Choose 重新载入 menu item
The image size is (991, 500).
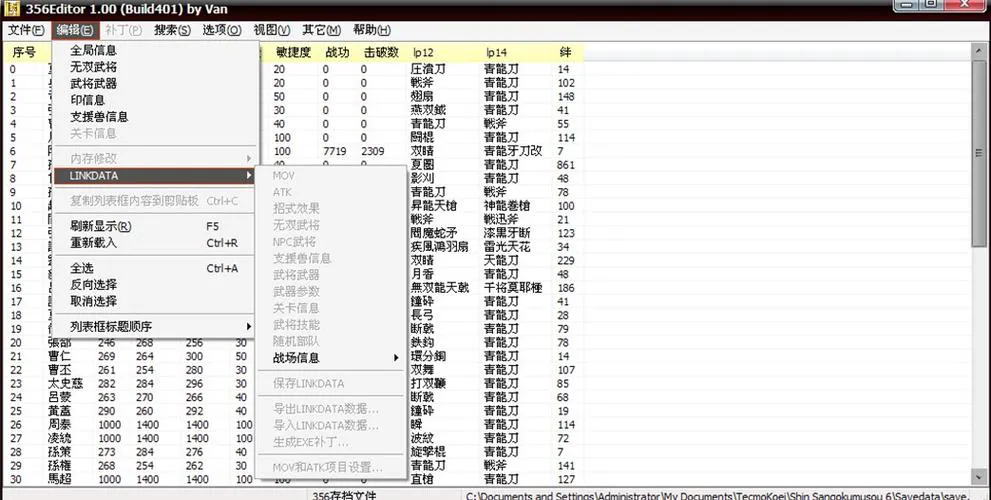click(x=156, y=243)
